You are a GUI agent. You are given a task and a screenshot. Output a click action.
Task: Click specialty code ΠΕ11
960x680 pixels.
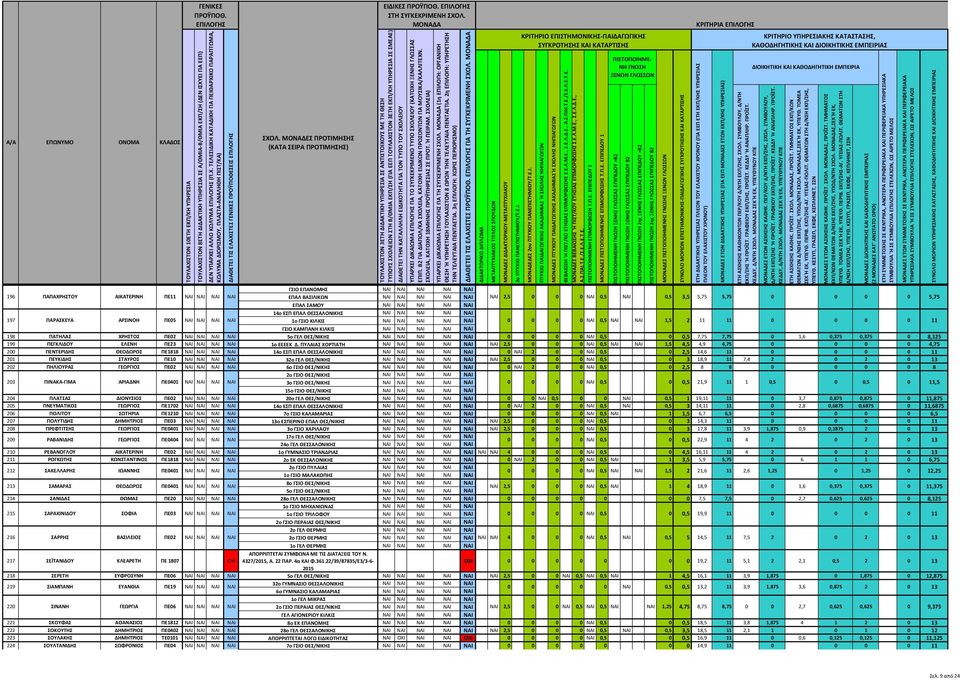coord(170,296)
